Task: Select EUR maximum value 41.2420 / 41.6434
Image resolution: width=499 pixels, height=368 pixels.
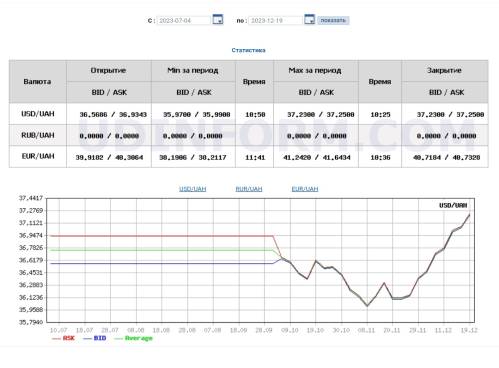Action: 317,157
